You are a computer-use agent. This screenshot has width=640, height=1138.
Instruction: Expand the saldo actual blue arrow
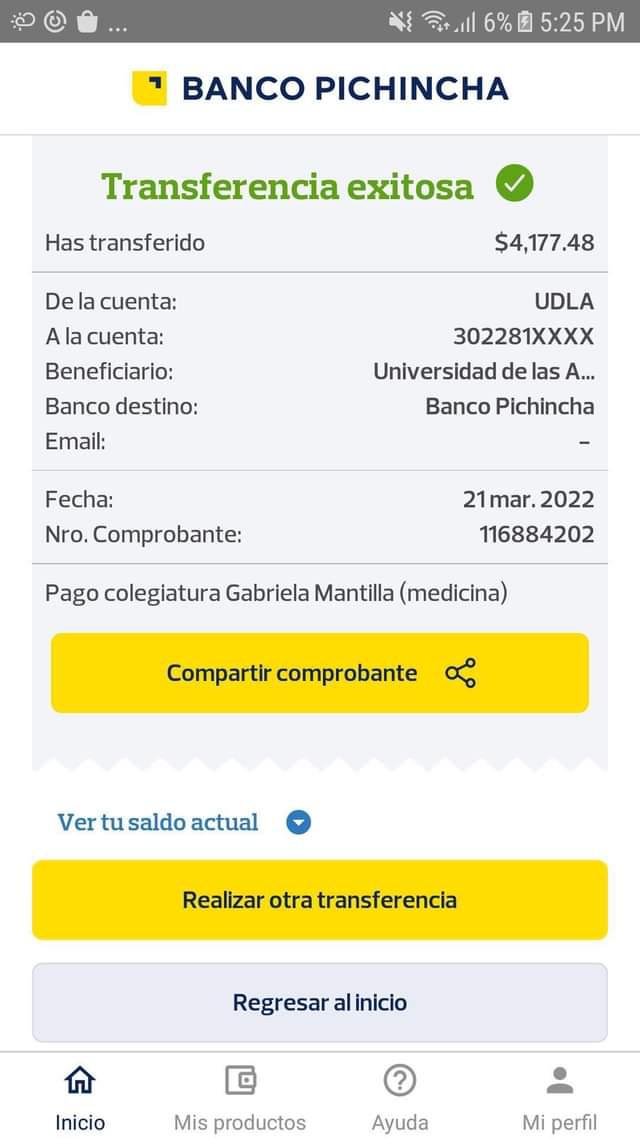[299, 822]
